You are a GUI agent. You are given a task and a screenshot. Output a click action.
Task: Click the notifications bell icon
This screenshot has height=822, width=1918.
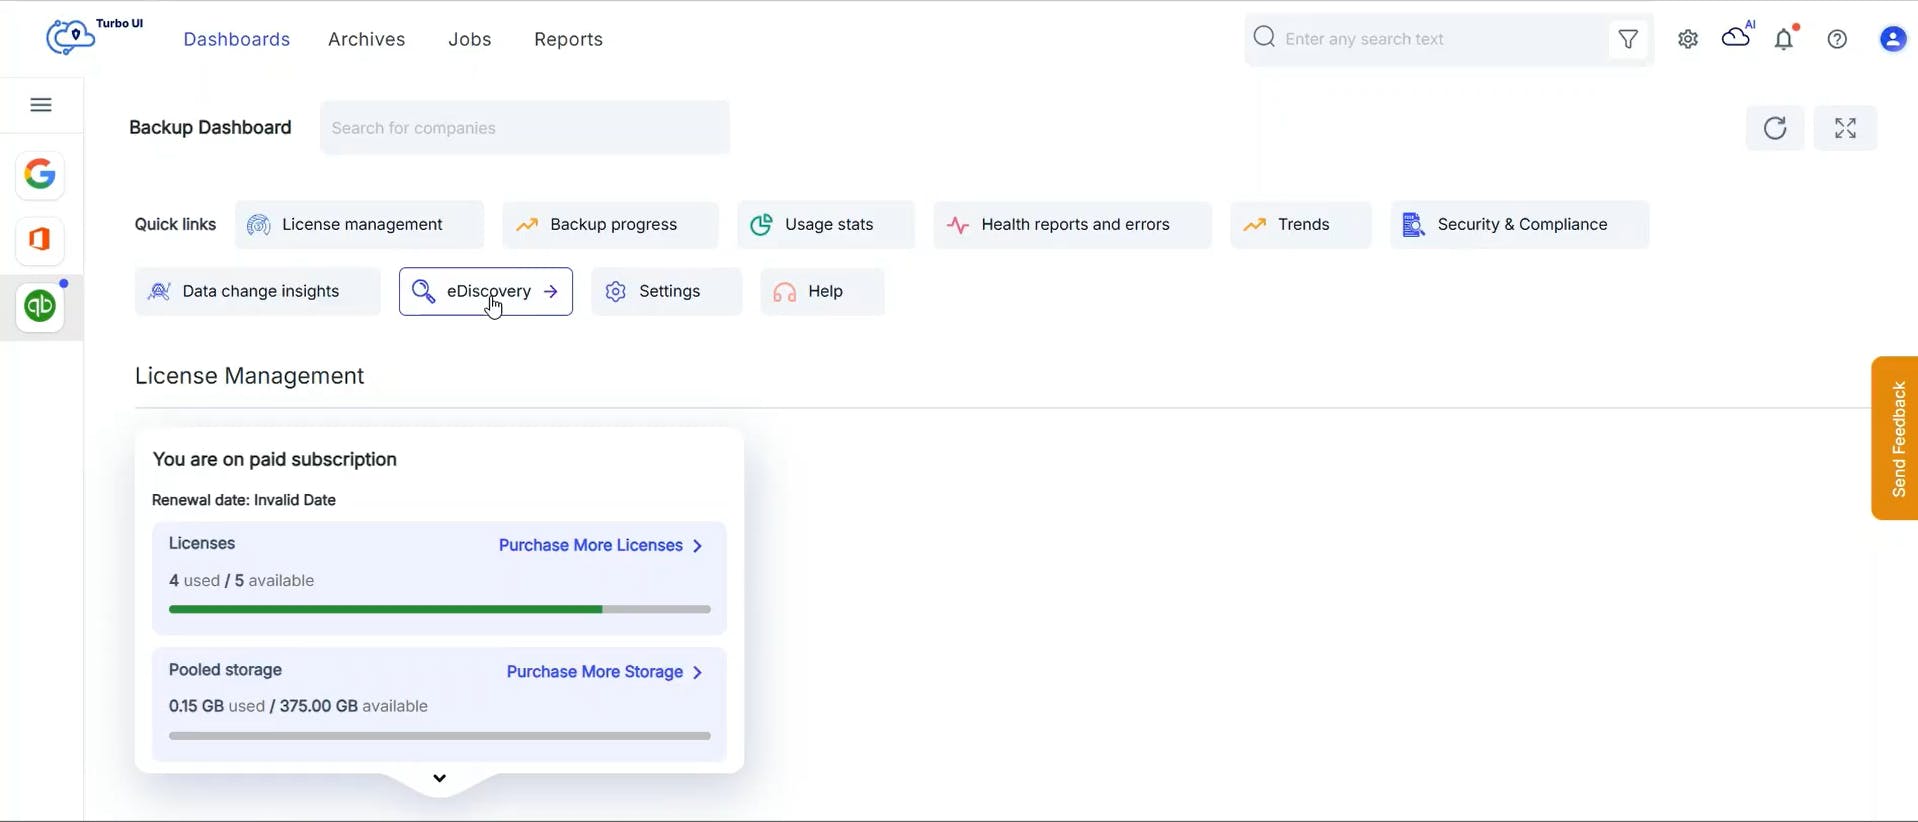tap(1785, 39)
